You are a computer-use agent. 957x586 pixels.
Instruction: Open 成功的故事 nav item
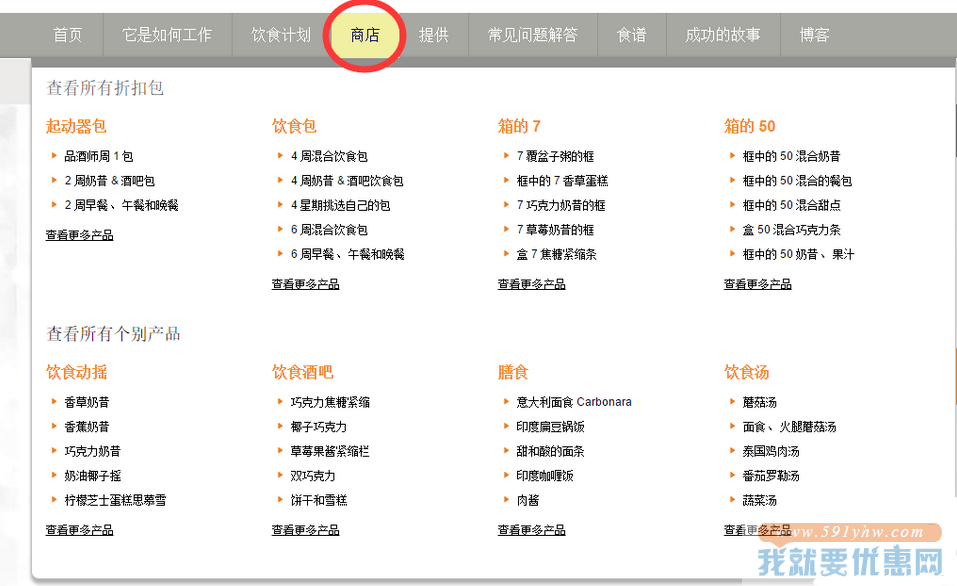click(723, 35)
